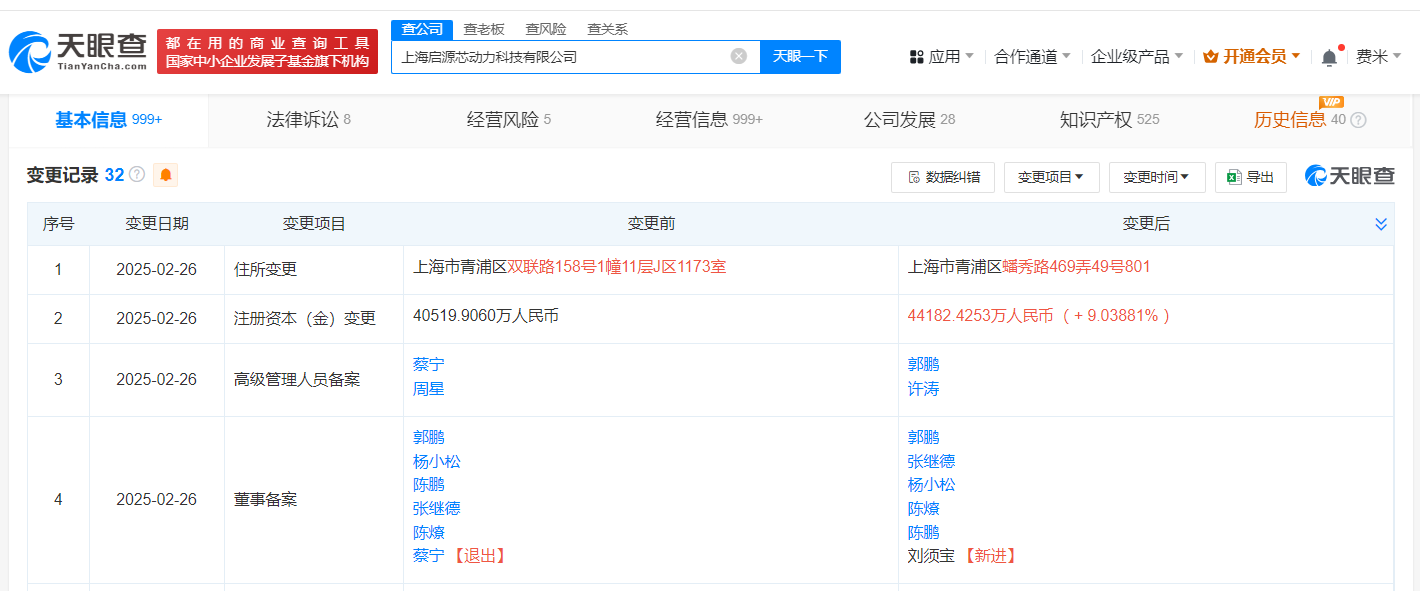Click the TianYanCha logo in the header

pos(78,51)
